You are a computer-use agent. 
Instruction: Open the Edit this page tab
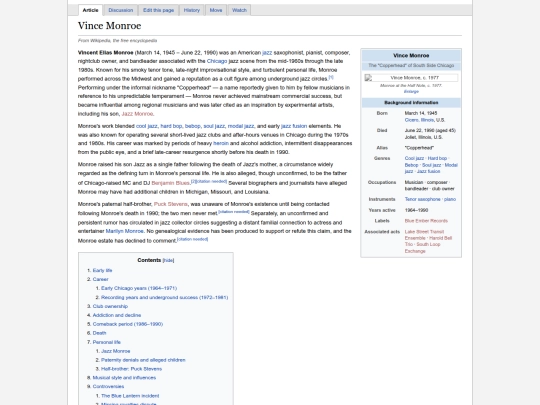tap(158, 10)
